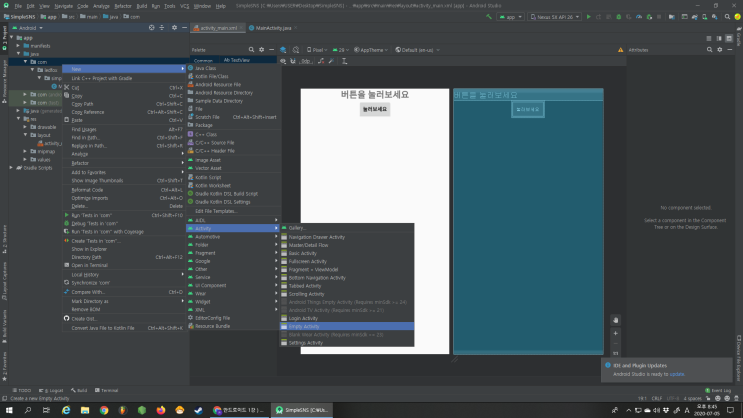Toggle the autoconnect magnet icon

click(x=293, y=61)
